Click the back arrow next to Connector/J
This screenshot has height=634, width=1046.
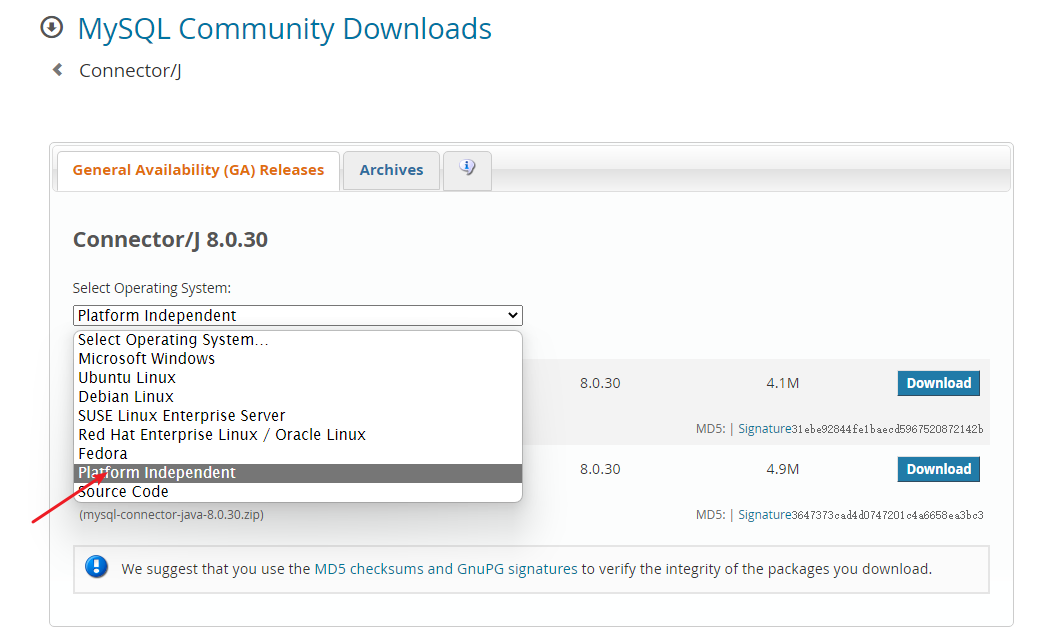58,70
